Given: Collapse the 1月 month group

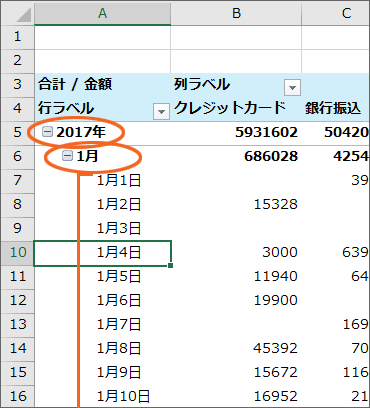Looking at the screenshot, I should pyautogui.click(x=68, y=156).
